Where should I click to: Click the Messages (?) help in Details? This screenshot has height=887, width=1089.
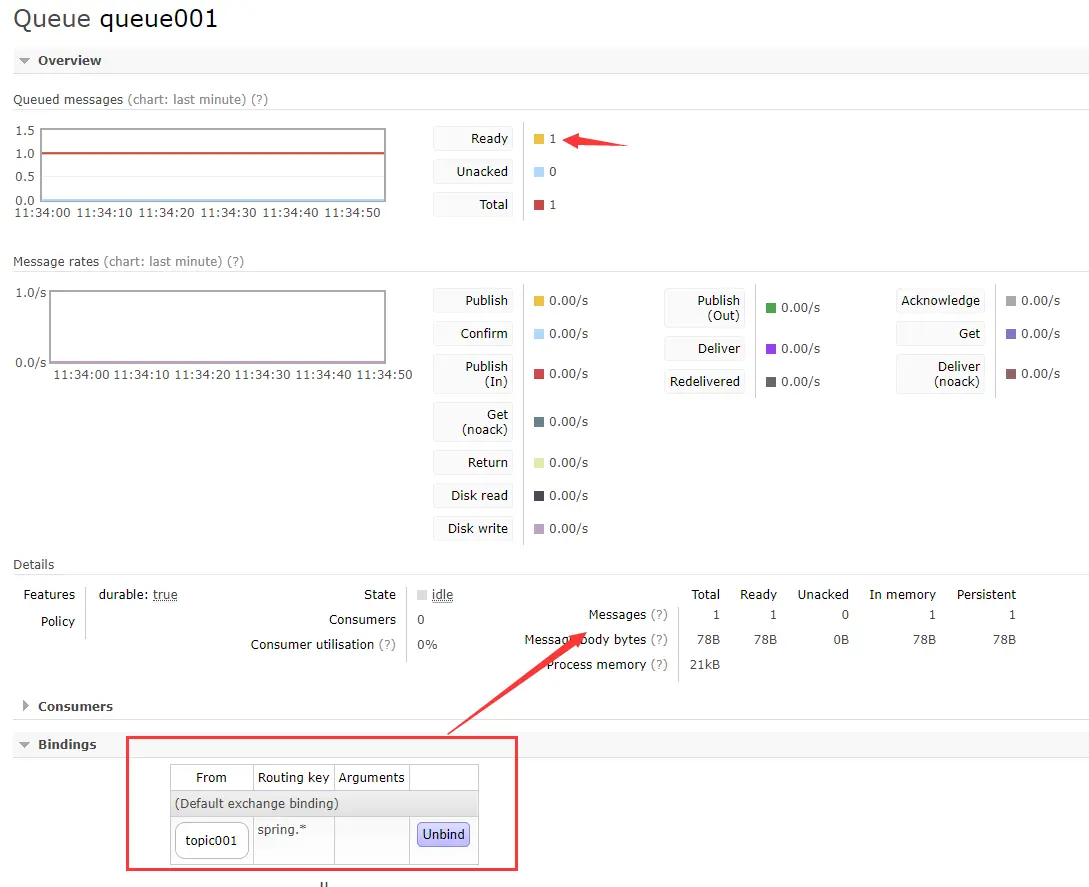coord(658,615)
